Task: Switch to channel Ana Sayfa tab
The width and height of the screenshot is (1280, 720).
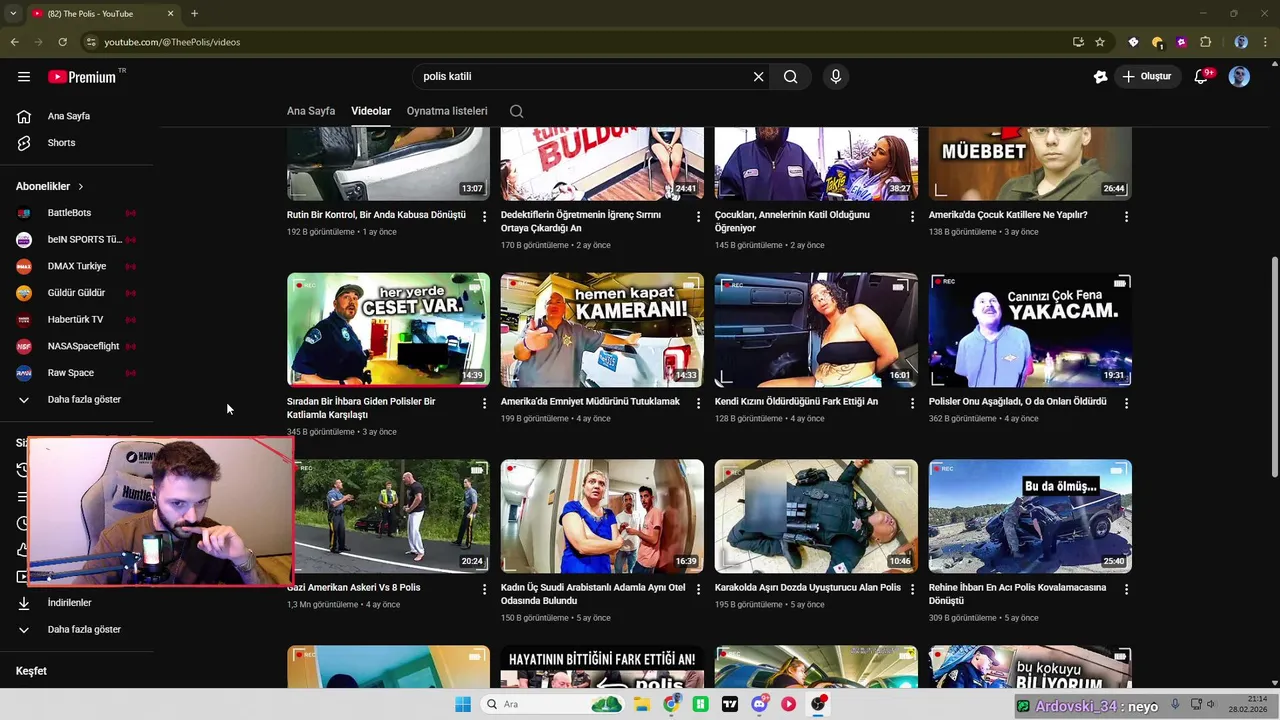Action: (x=311, y=111)
